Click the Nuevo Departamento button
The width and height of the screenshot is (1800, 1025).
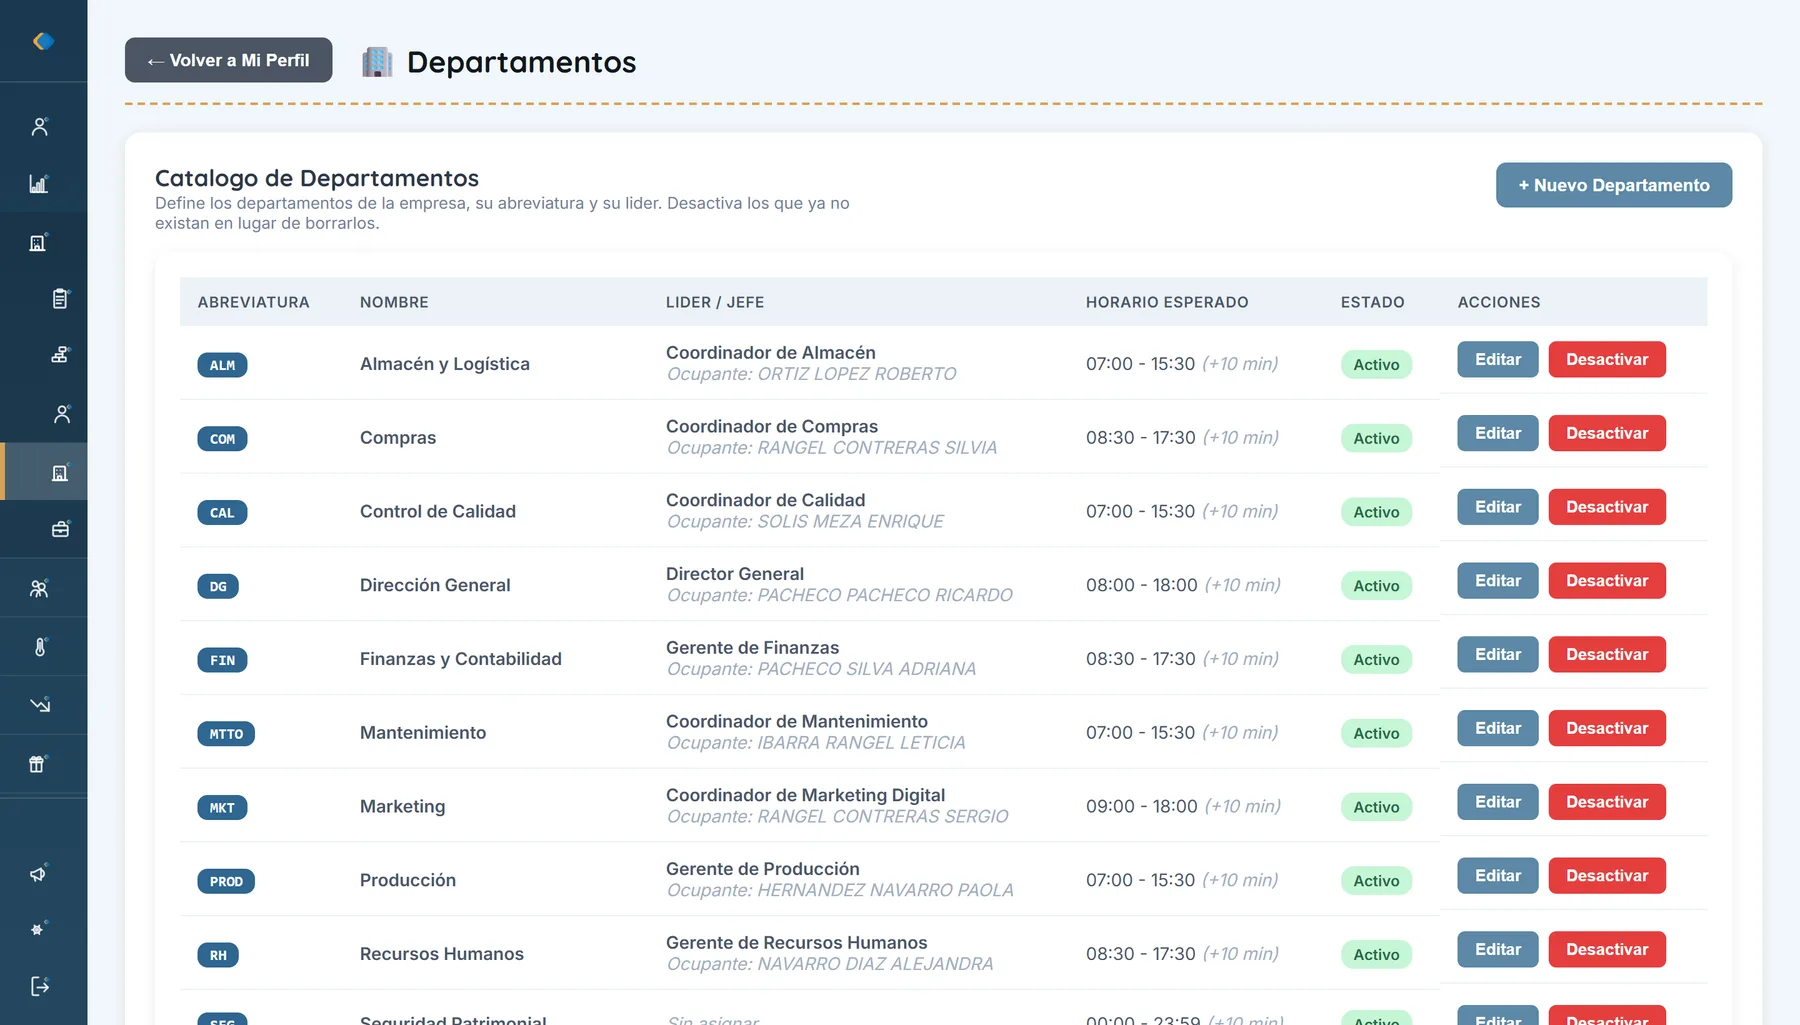point(1614,185)
